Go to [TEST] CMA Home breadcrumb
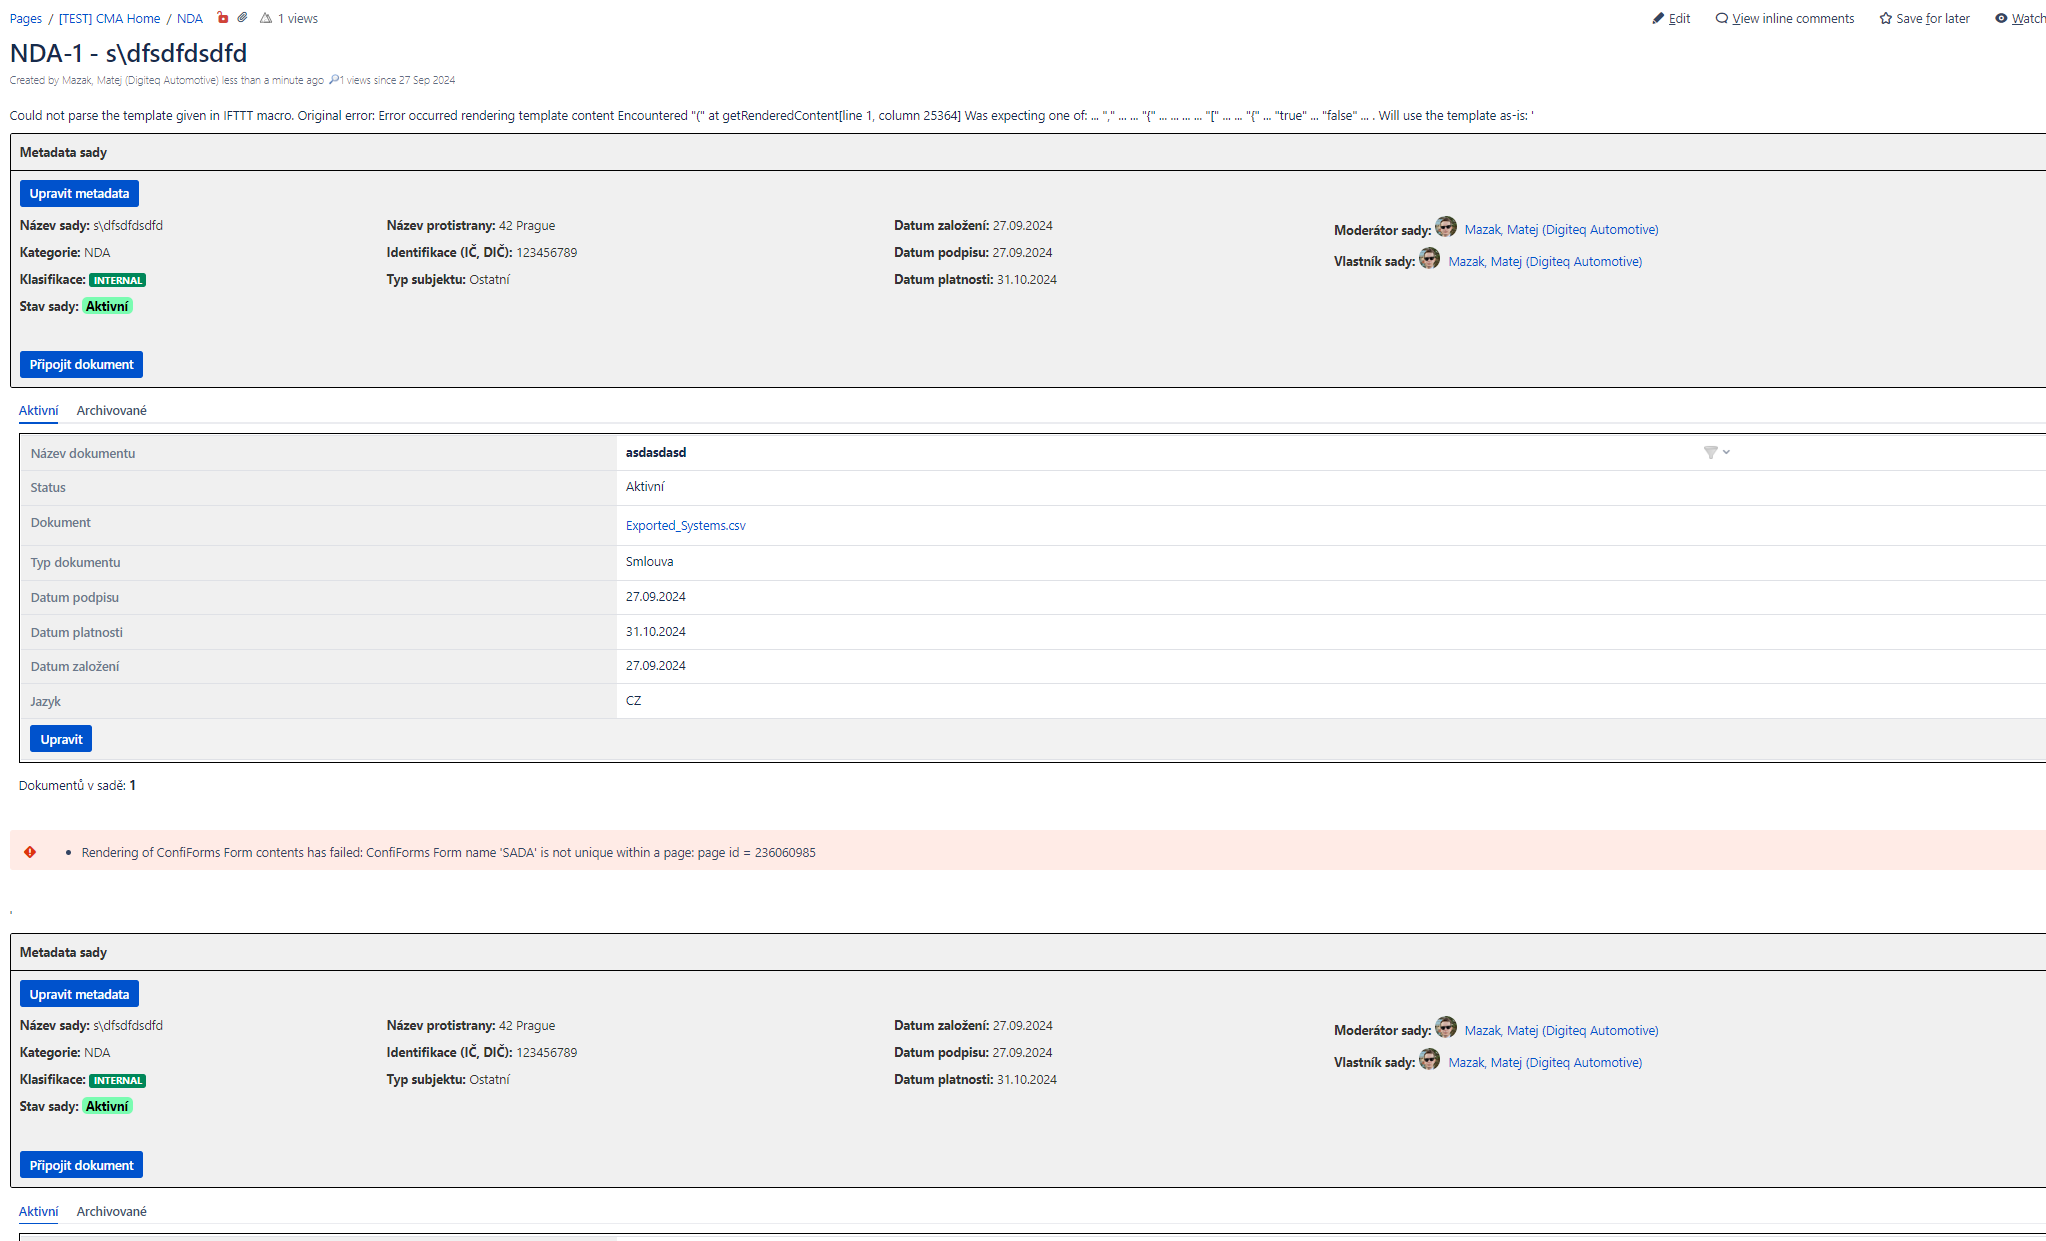The image size is (2046, 1241). point(109,19)
